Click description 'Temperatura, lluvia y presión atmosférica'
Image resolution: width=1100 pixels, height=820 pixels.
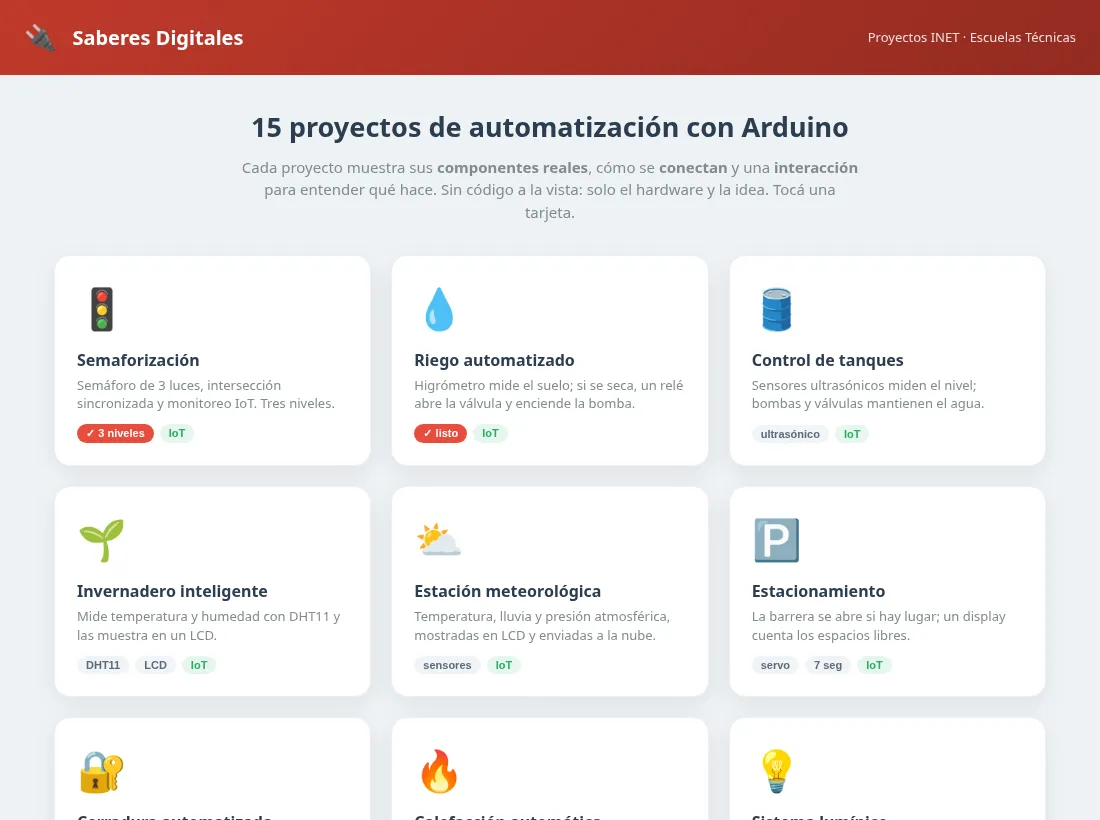click(x=542, y=626)
